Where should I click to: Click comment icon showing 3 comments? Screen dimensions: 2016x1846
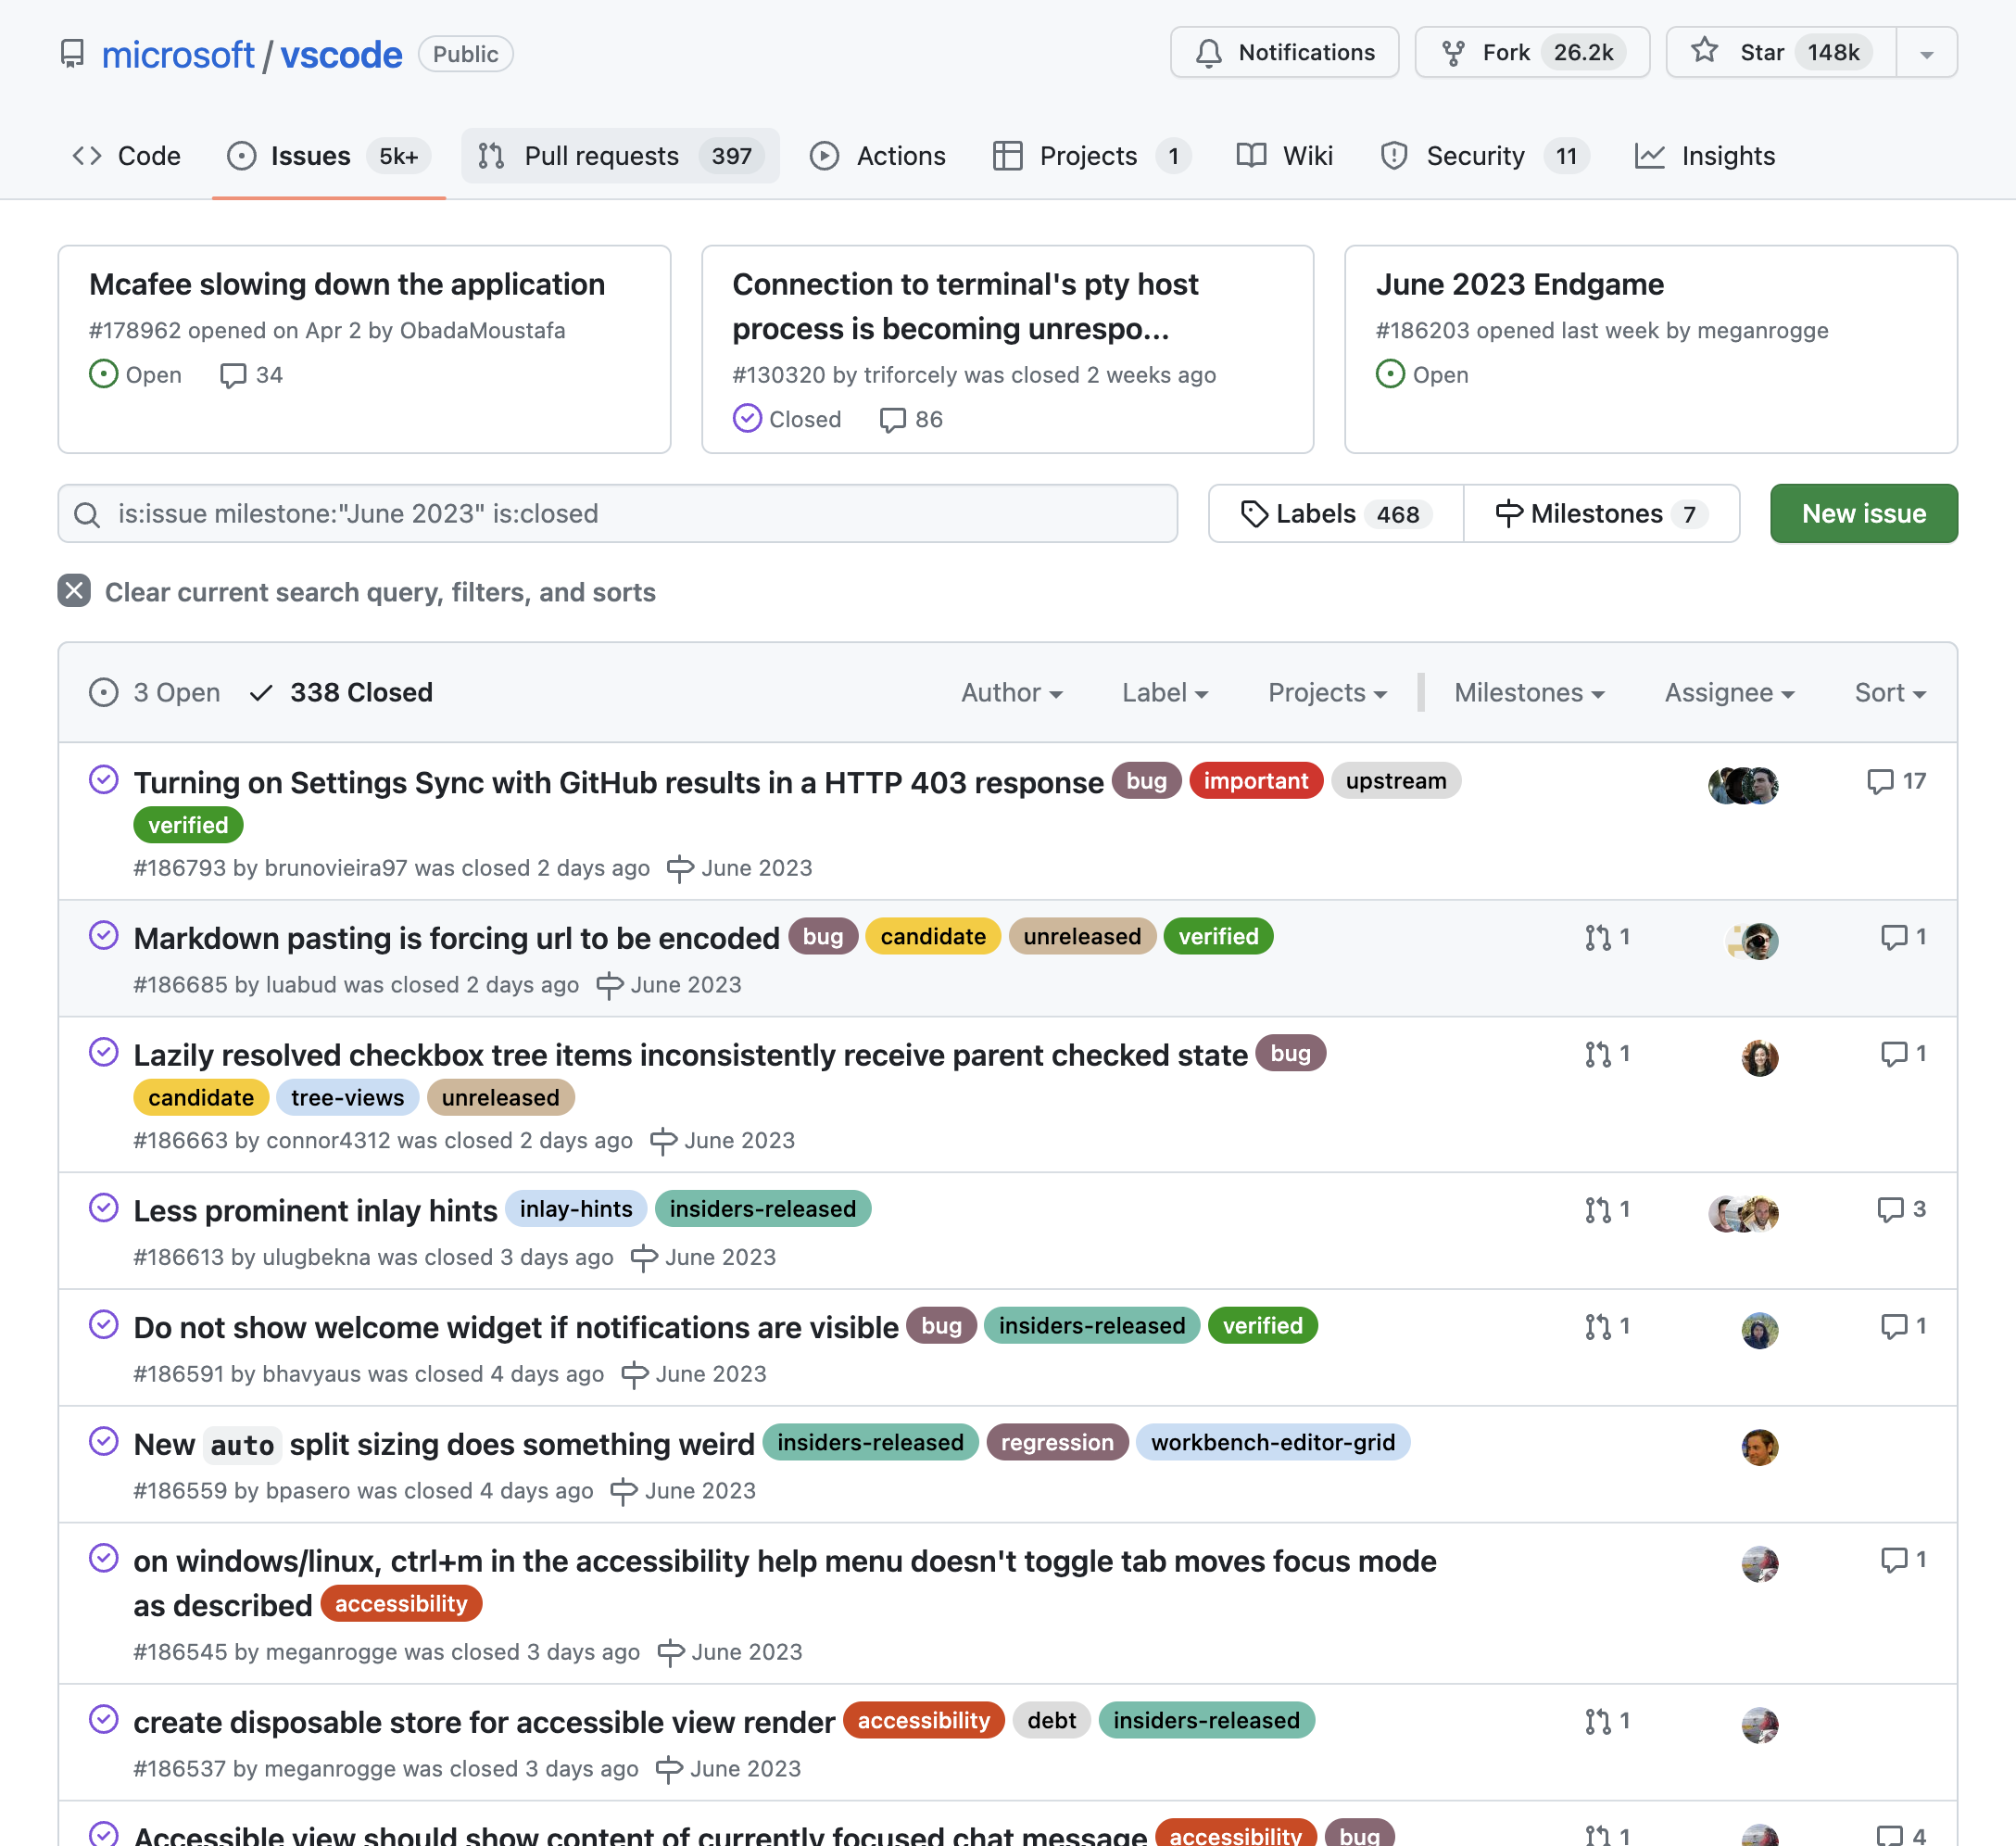pyautogui.click(x=1901, y=1209)
